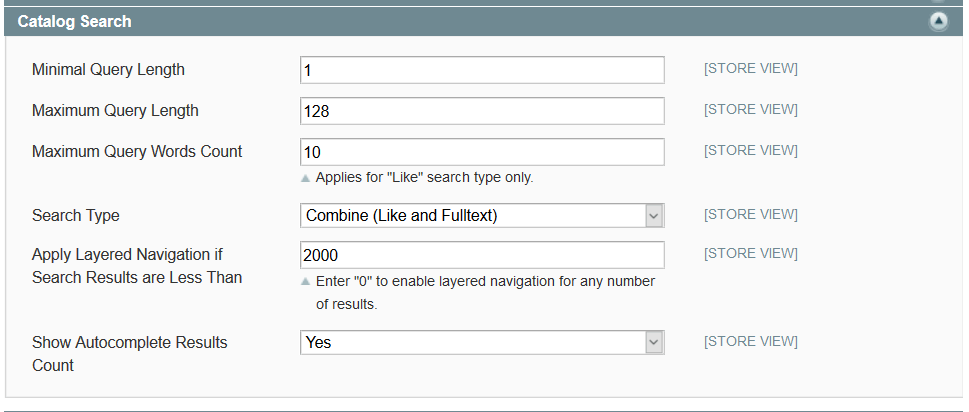Click the Show Autocomplete dropdown arrow
The width and height of the screenshot is (969, 412).
[654, 342]
